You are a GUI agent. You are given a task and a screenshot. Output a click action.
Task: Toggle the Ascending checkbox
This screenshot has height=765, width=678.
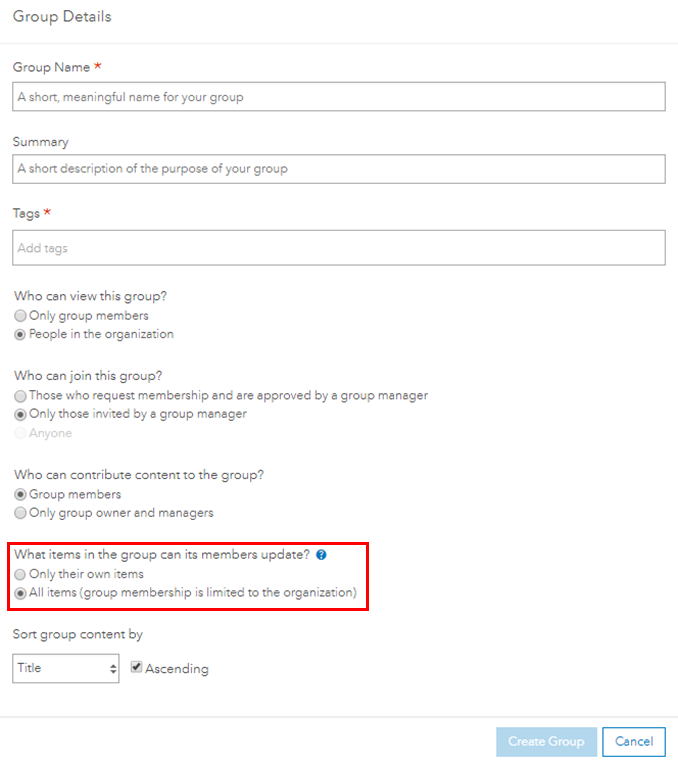tap(136, 667)
